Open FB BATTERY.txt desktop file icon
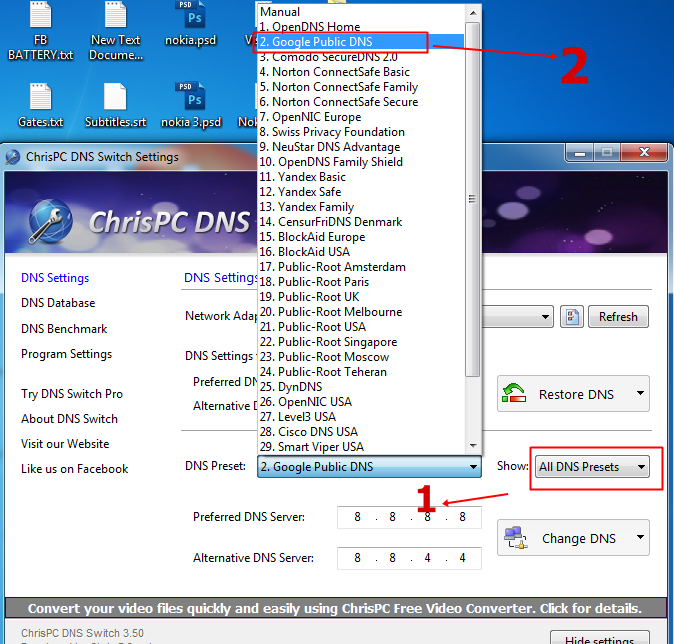This screenshot has height=644, width=674. 40,30
